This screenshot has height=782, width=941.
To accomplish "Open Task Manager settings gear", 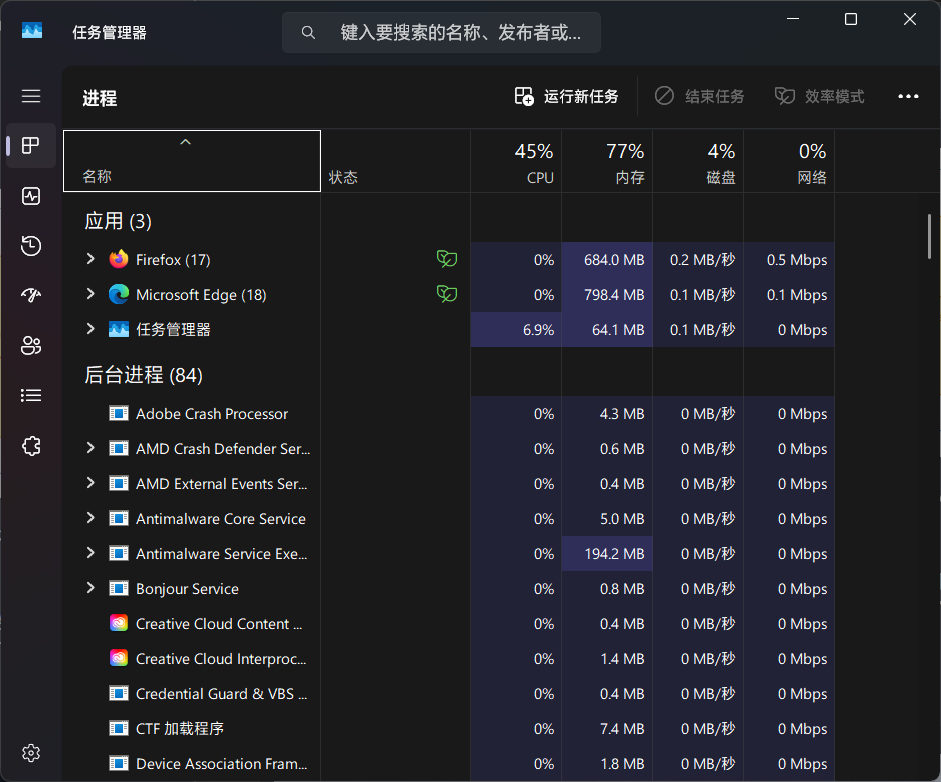I will (x=31, y=752).
